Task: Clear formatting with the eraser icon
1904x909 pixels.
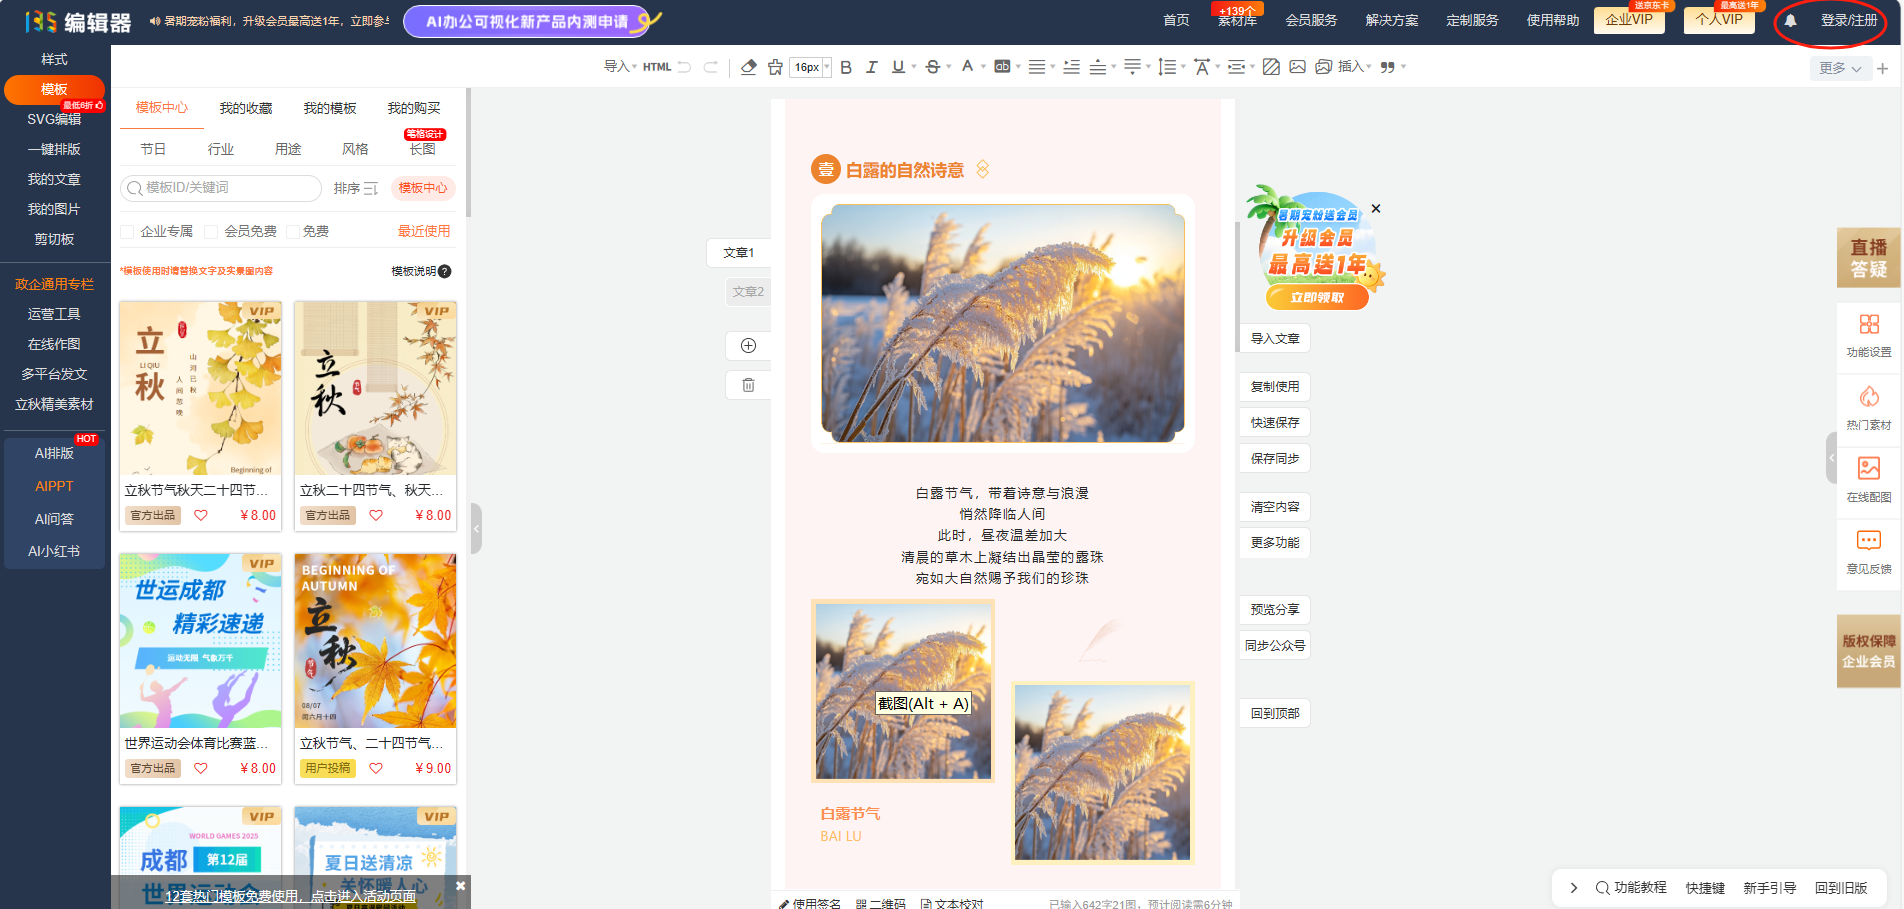Action: click(x=748, y=67)
